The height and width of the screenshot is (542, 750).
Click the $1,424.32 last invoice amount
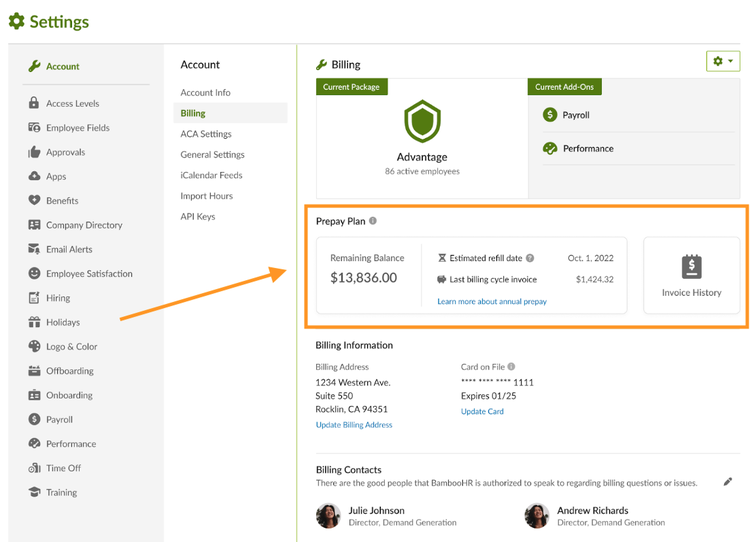(595, 279)
